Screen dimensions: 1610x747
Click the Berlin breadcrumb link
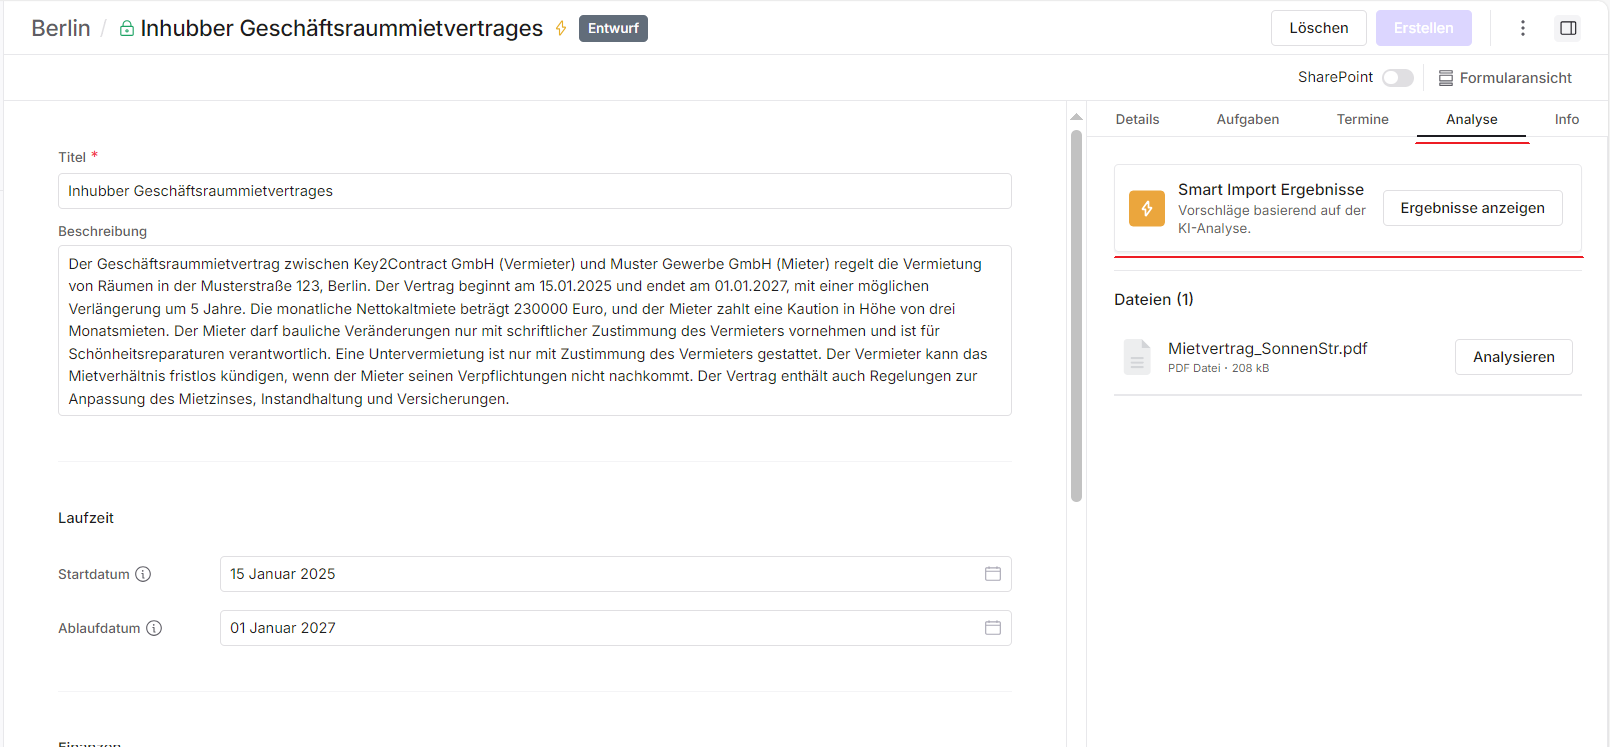tap(61, 28)
